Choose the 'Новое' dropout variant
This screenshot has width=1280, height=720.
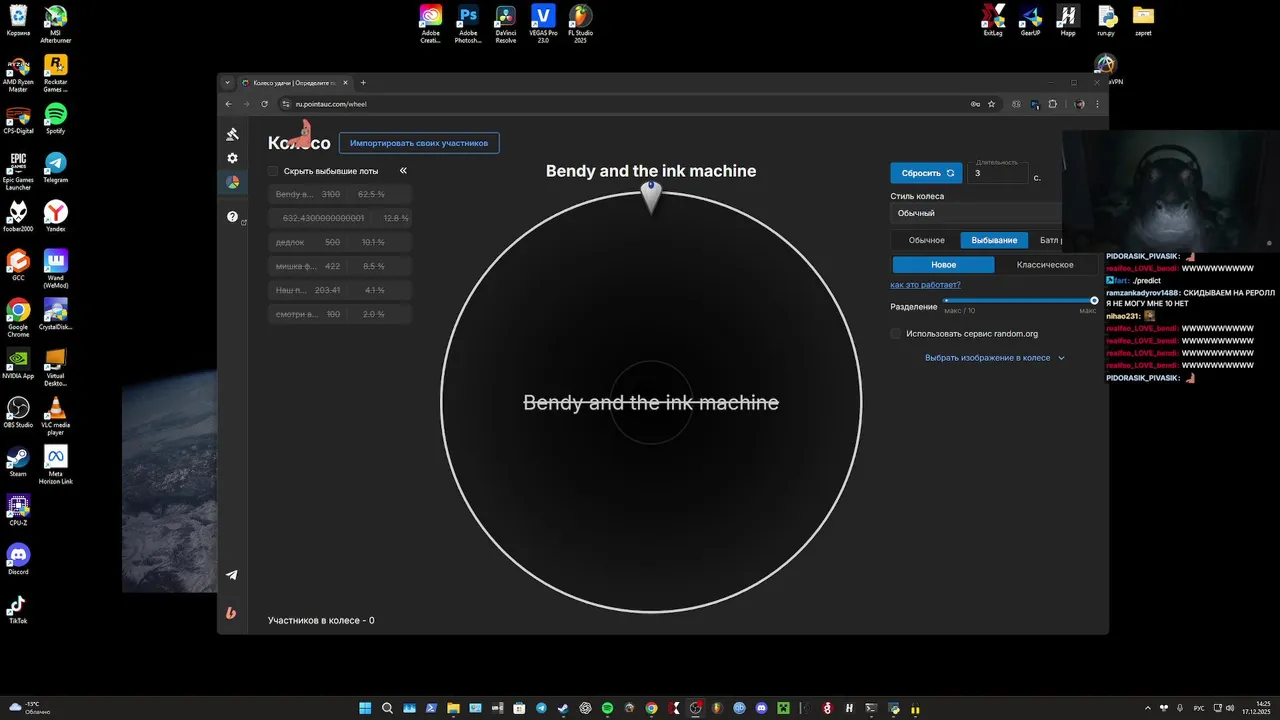pos(943,265)
